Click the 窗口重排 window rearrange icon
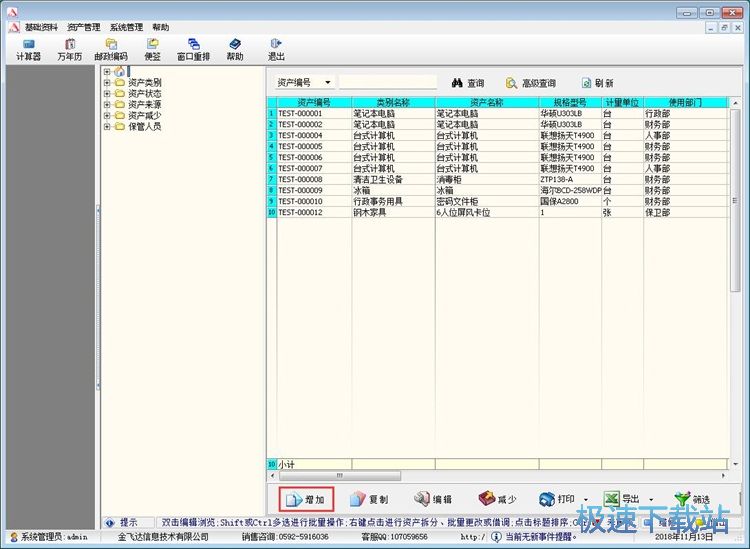The width and height of the screenshot is (750, 549). [194, 49]
